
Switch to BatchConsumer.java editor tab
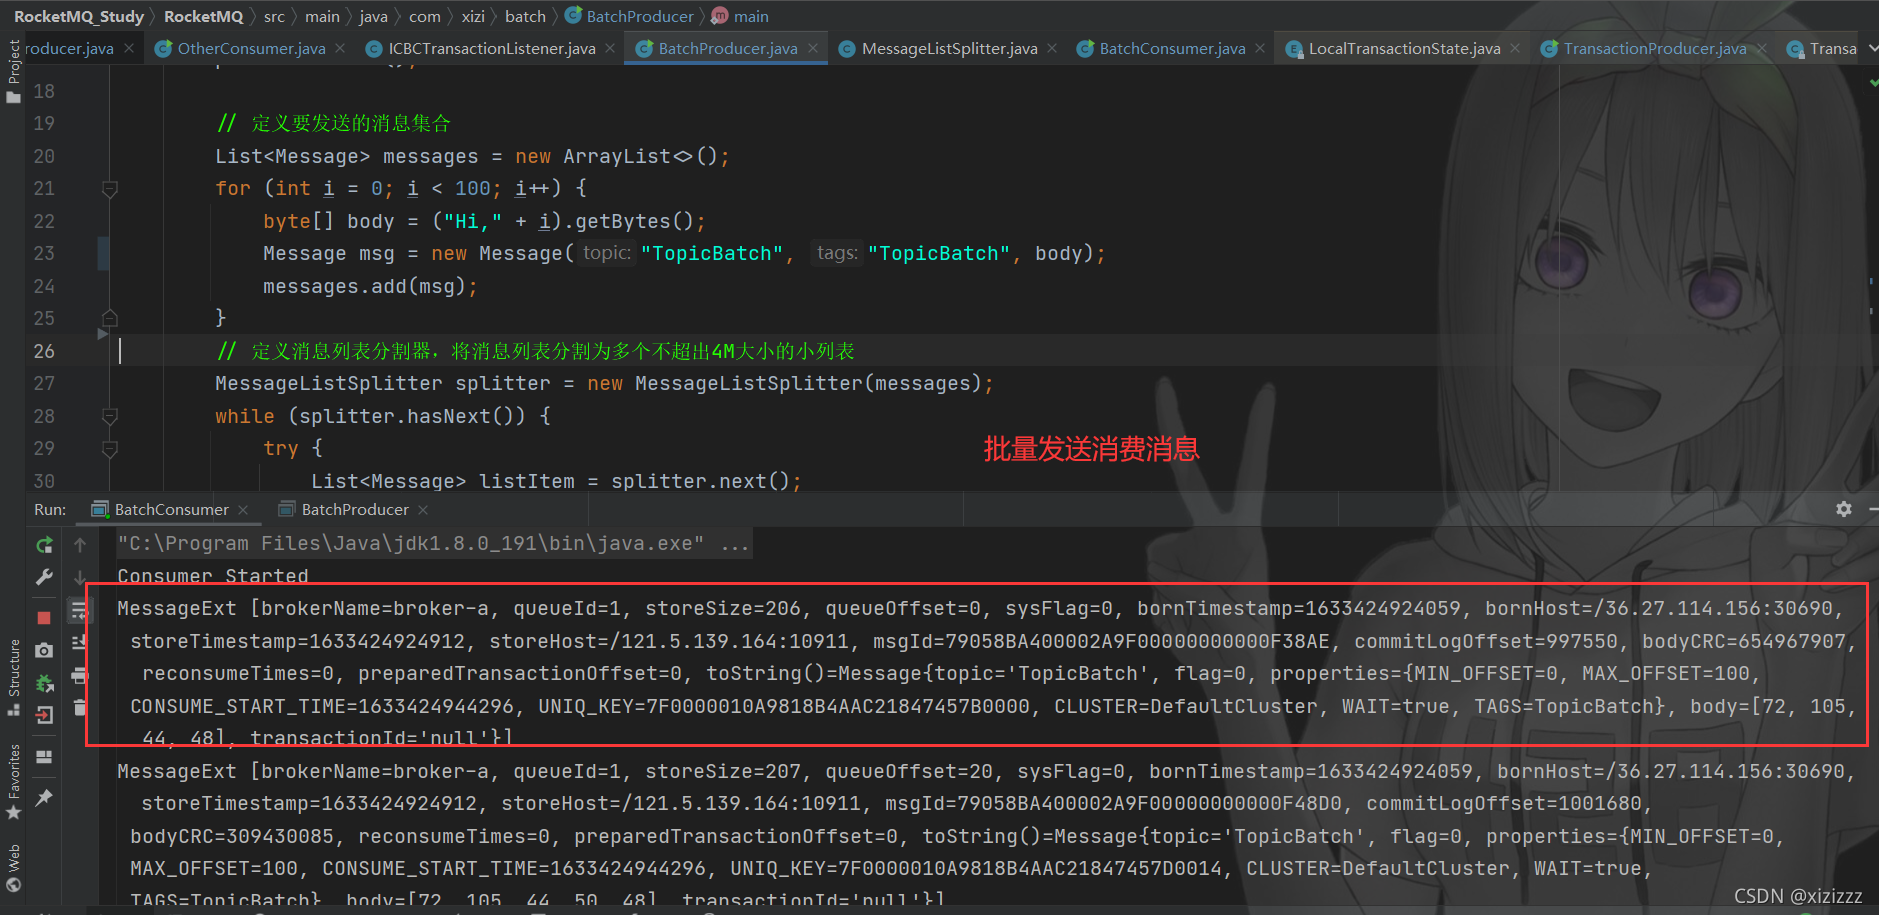(1172, 48)
